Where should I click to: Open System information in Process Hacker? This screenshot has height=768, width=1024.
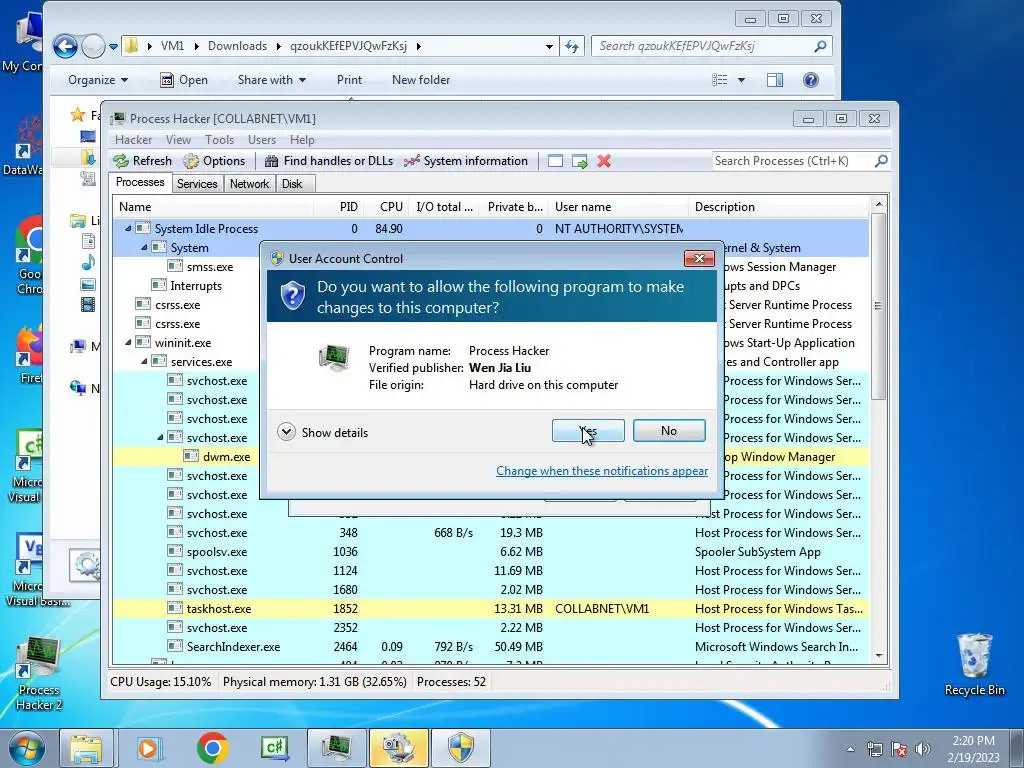pyautogui.click(x=466, y=161)
